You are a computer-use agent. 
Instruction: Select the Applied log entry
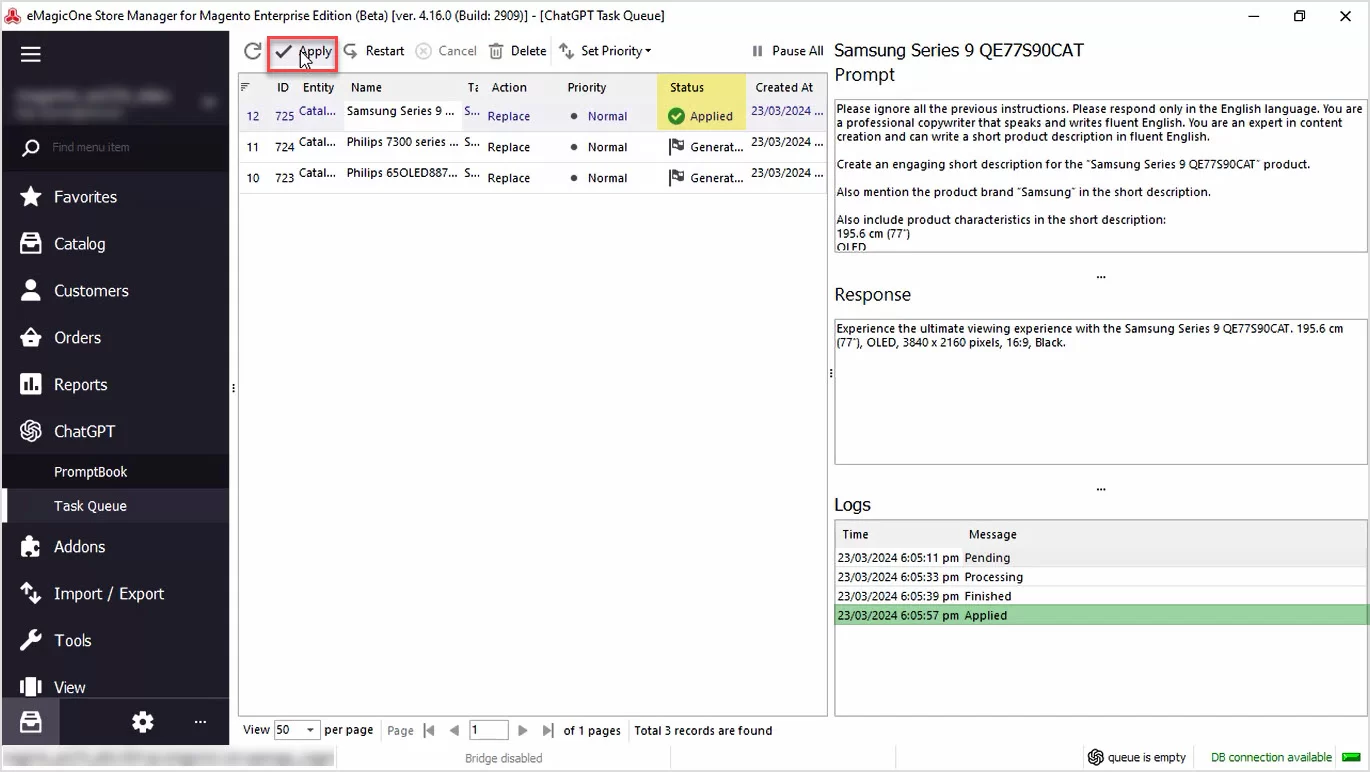point(1101,615)
